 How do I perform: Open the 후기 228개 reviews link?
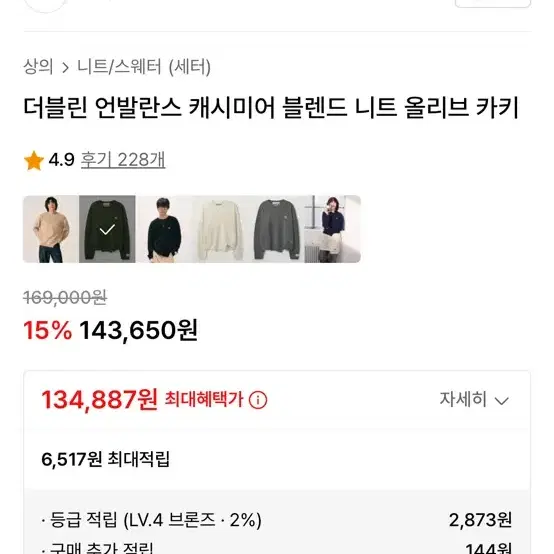coord(123,160)
